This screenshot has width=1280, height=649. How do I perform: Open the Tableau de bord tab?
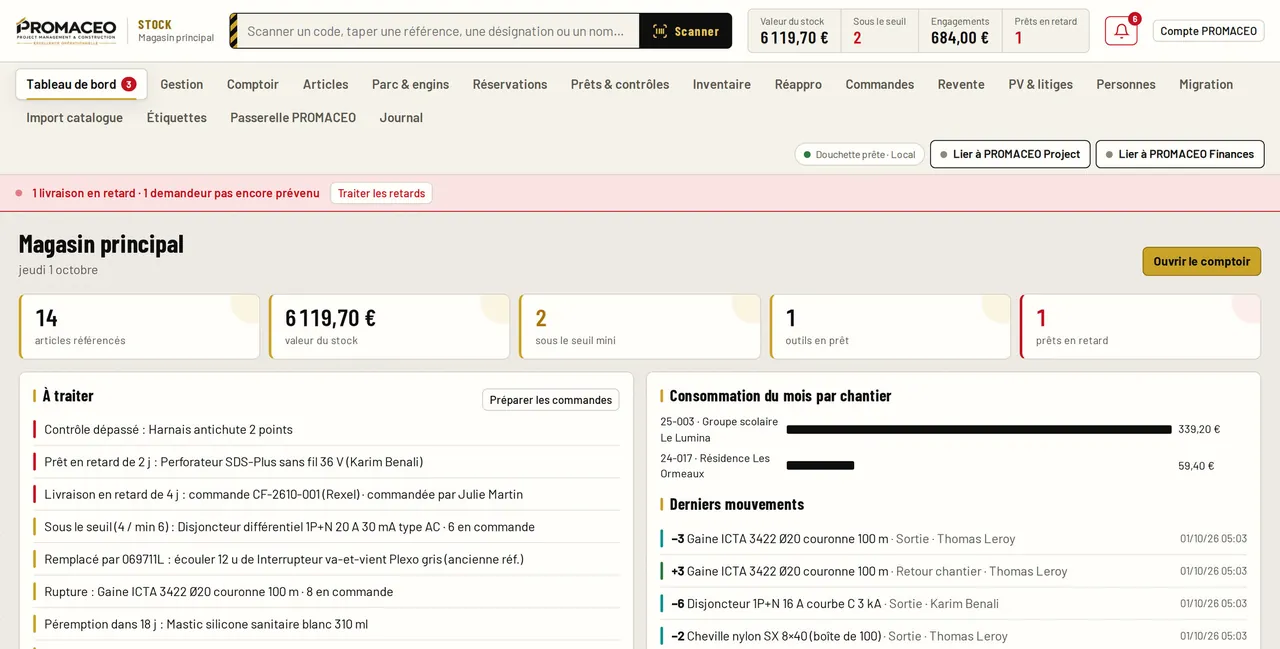(x=81, y=84)
